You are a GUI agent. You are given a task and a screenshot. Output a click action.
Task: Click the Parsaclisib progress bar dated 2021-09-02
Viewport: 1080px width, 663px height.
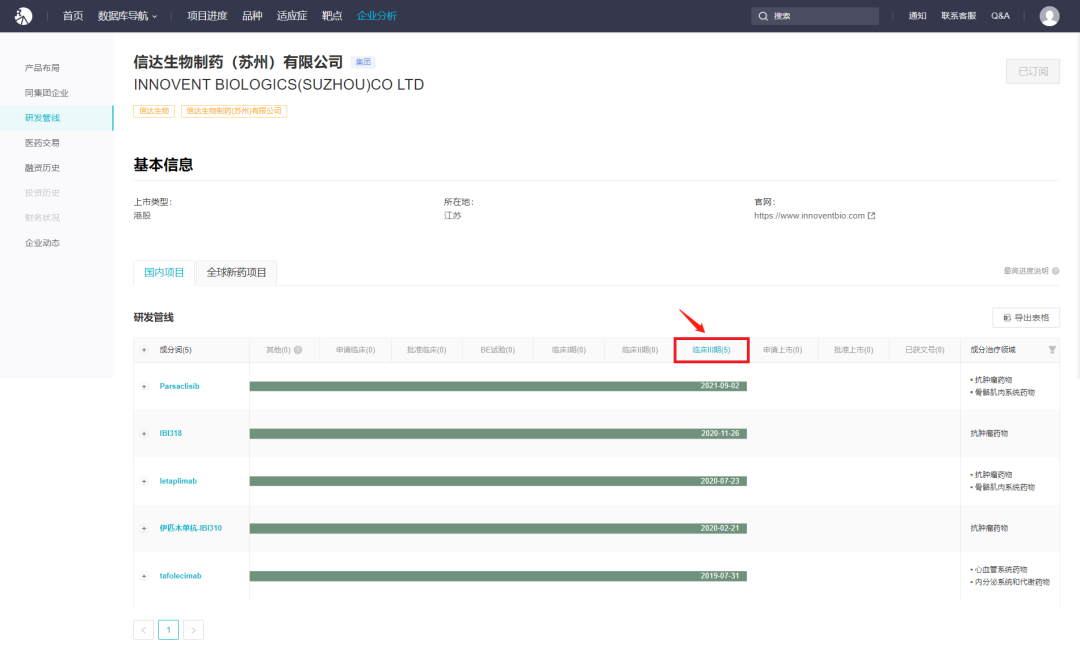tap(498, 386)
